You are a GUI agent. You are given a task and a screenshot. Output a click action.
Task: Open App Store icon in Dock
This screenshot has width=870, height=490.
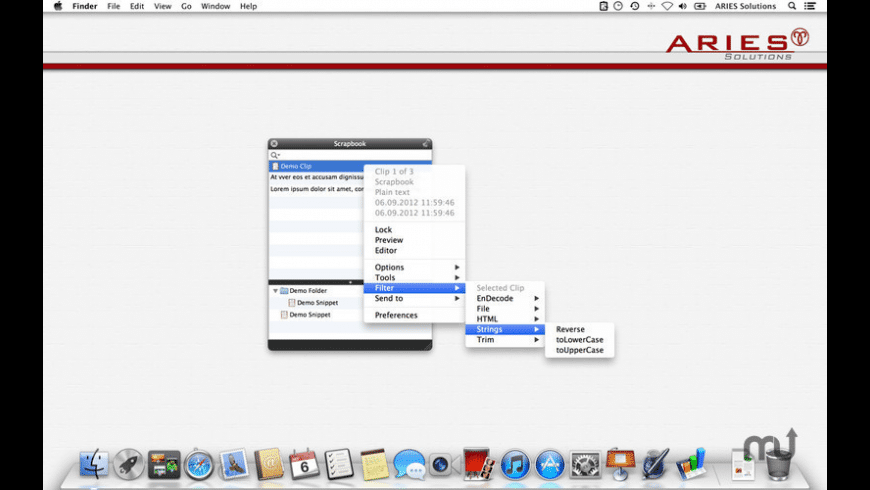(x=549, y=464)
